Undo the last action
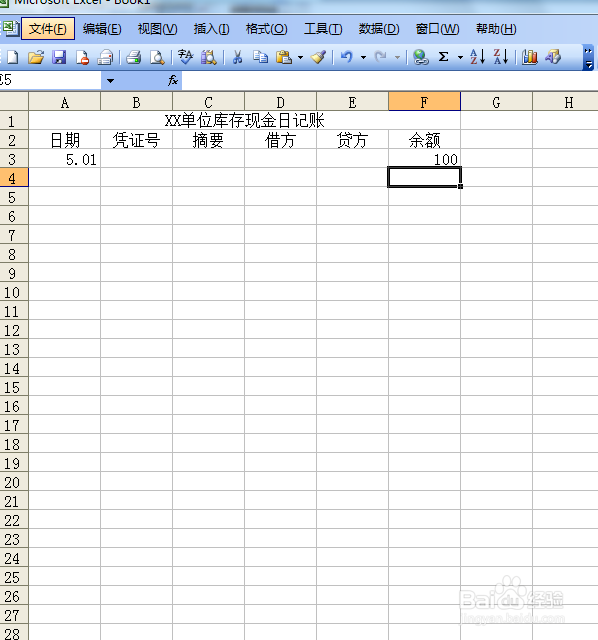 [x=347, y=57]
